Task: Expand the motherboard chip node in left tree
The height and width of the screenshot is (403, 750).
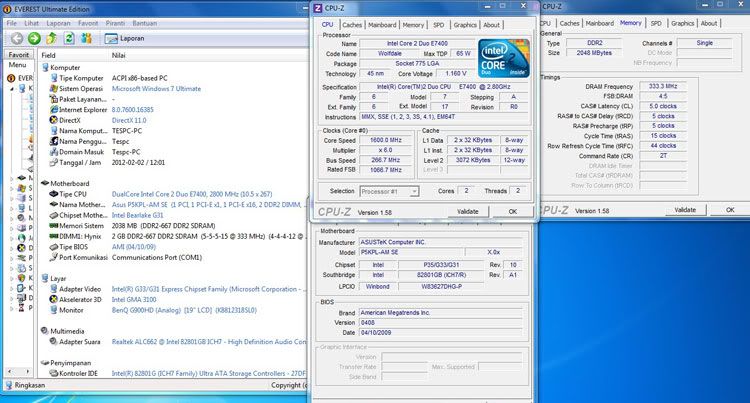Action: coord(12,178)
